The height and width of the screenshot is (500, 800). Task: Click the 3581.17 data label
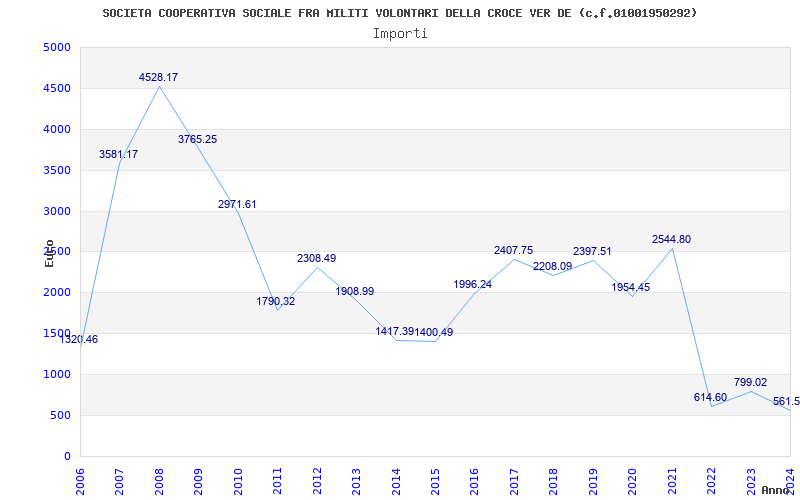pyautogui.click(x=118, y=155)
